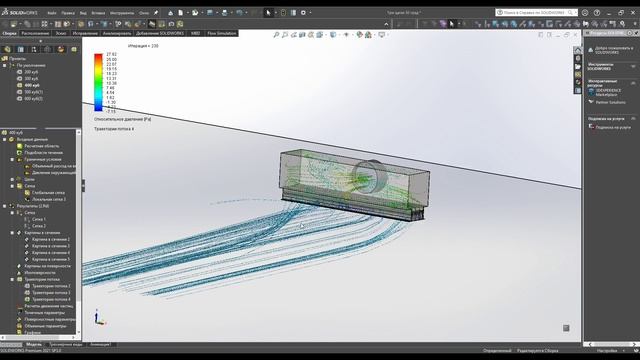Collapse the 'Граничные условия' node

tap(12, 159)
